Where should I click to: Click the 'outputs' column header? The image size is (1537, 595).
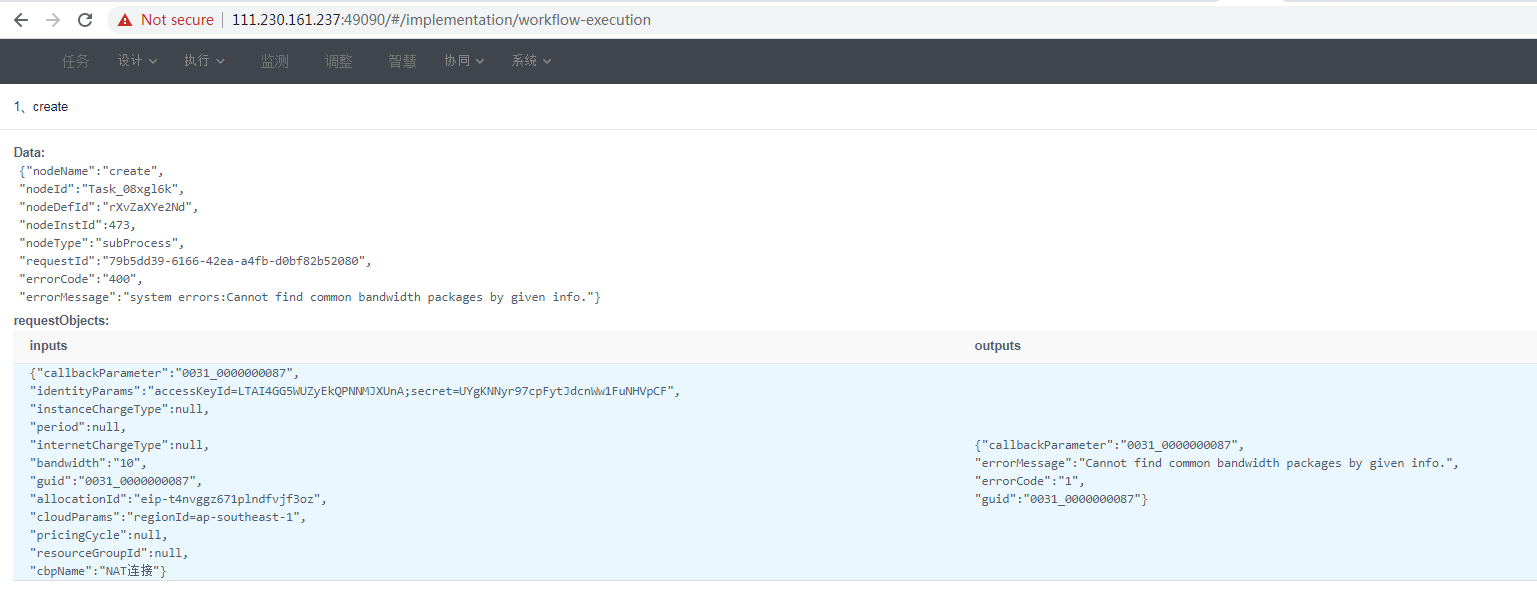(x=997, y=346)
